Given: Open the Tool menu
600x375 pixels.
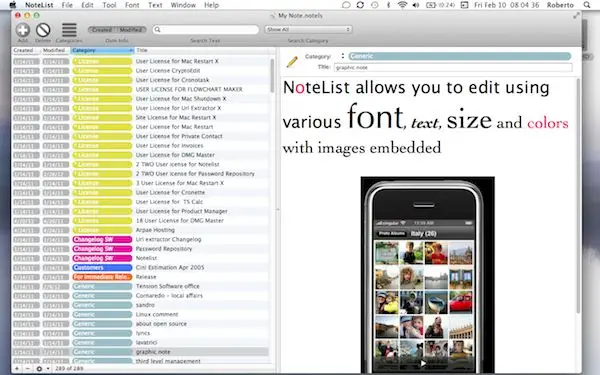Looking at the screenshot, I should coord(109,5).
